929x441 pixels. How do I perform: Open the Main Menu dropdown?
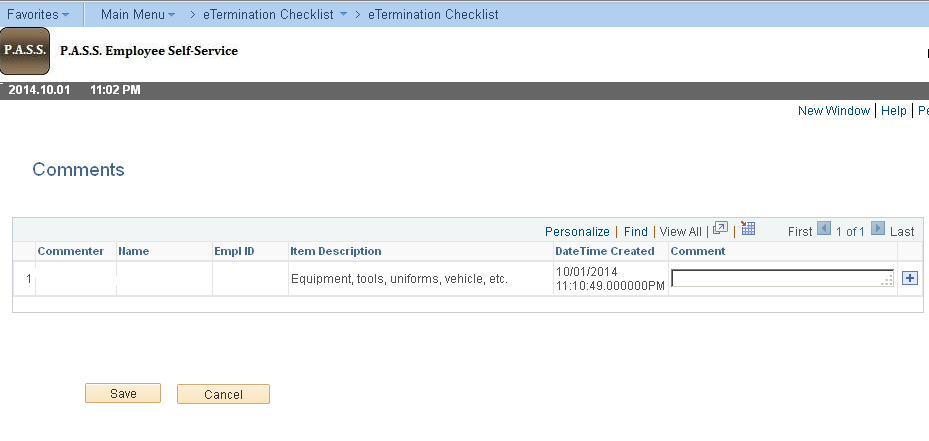tap(138, 14)
